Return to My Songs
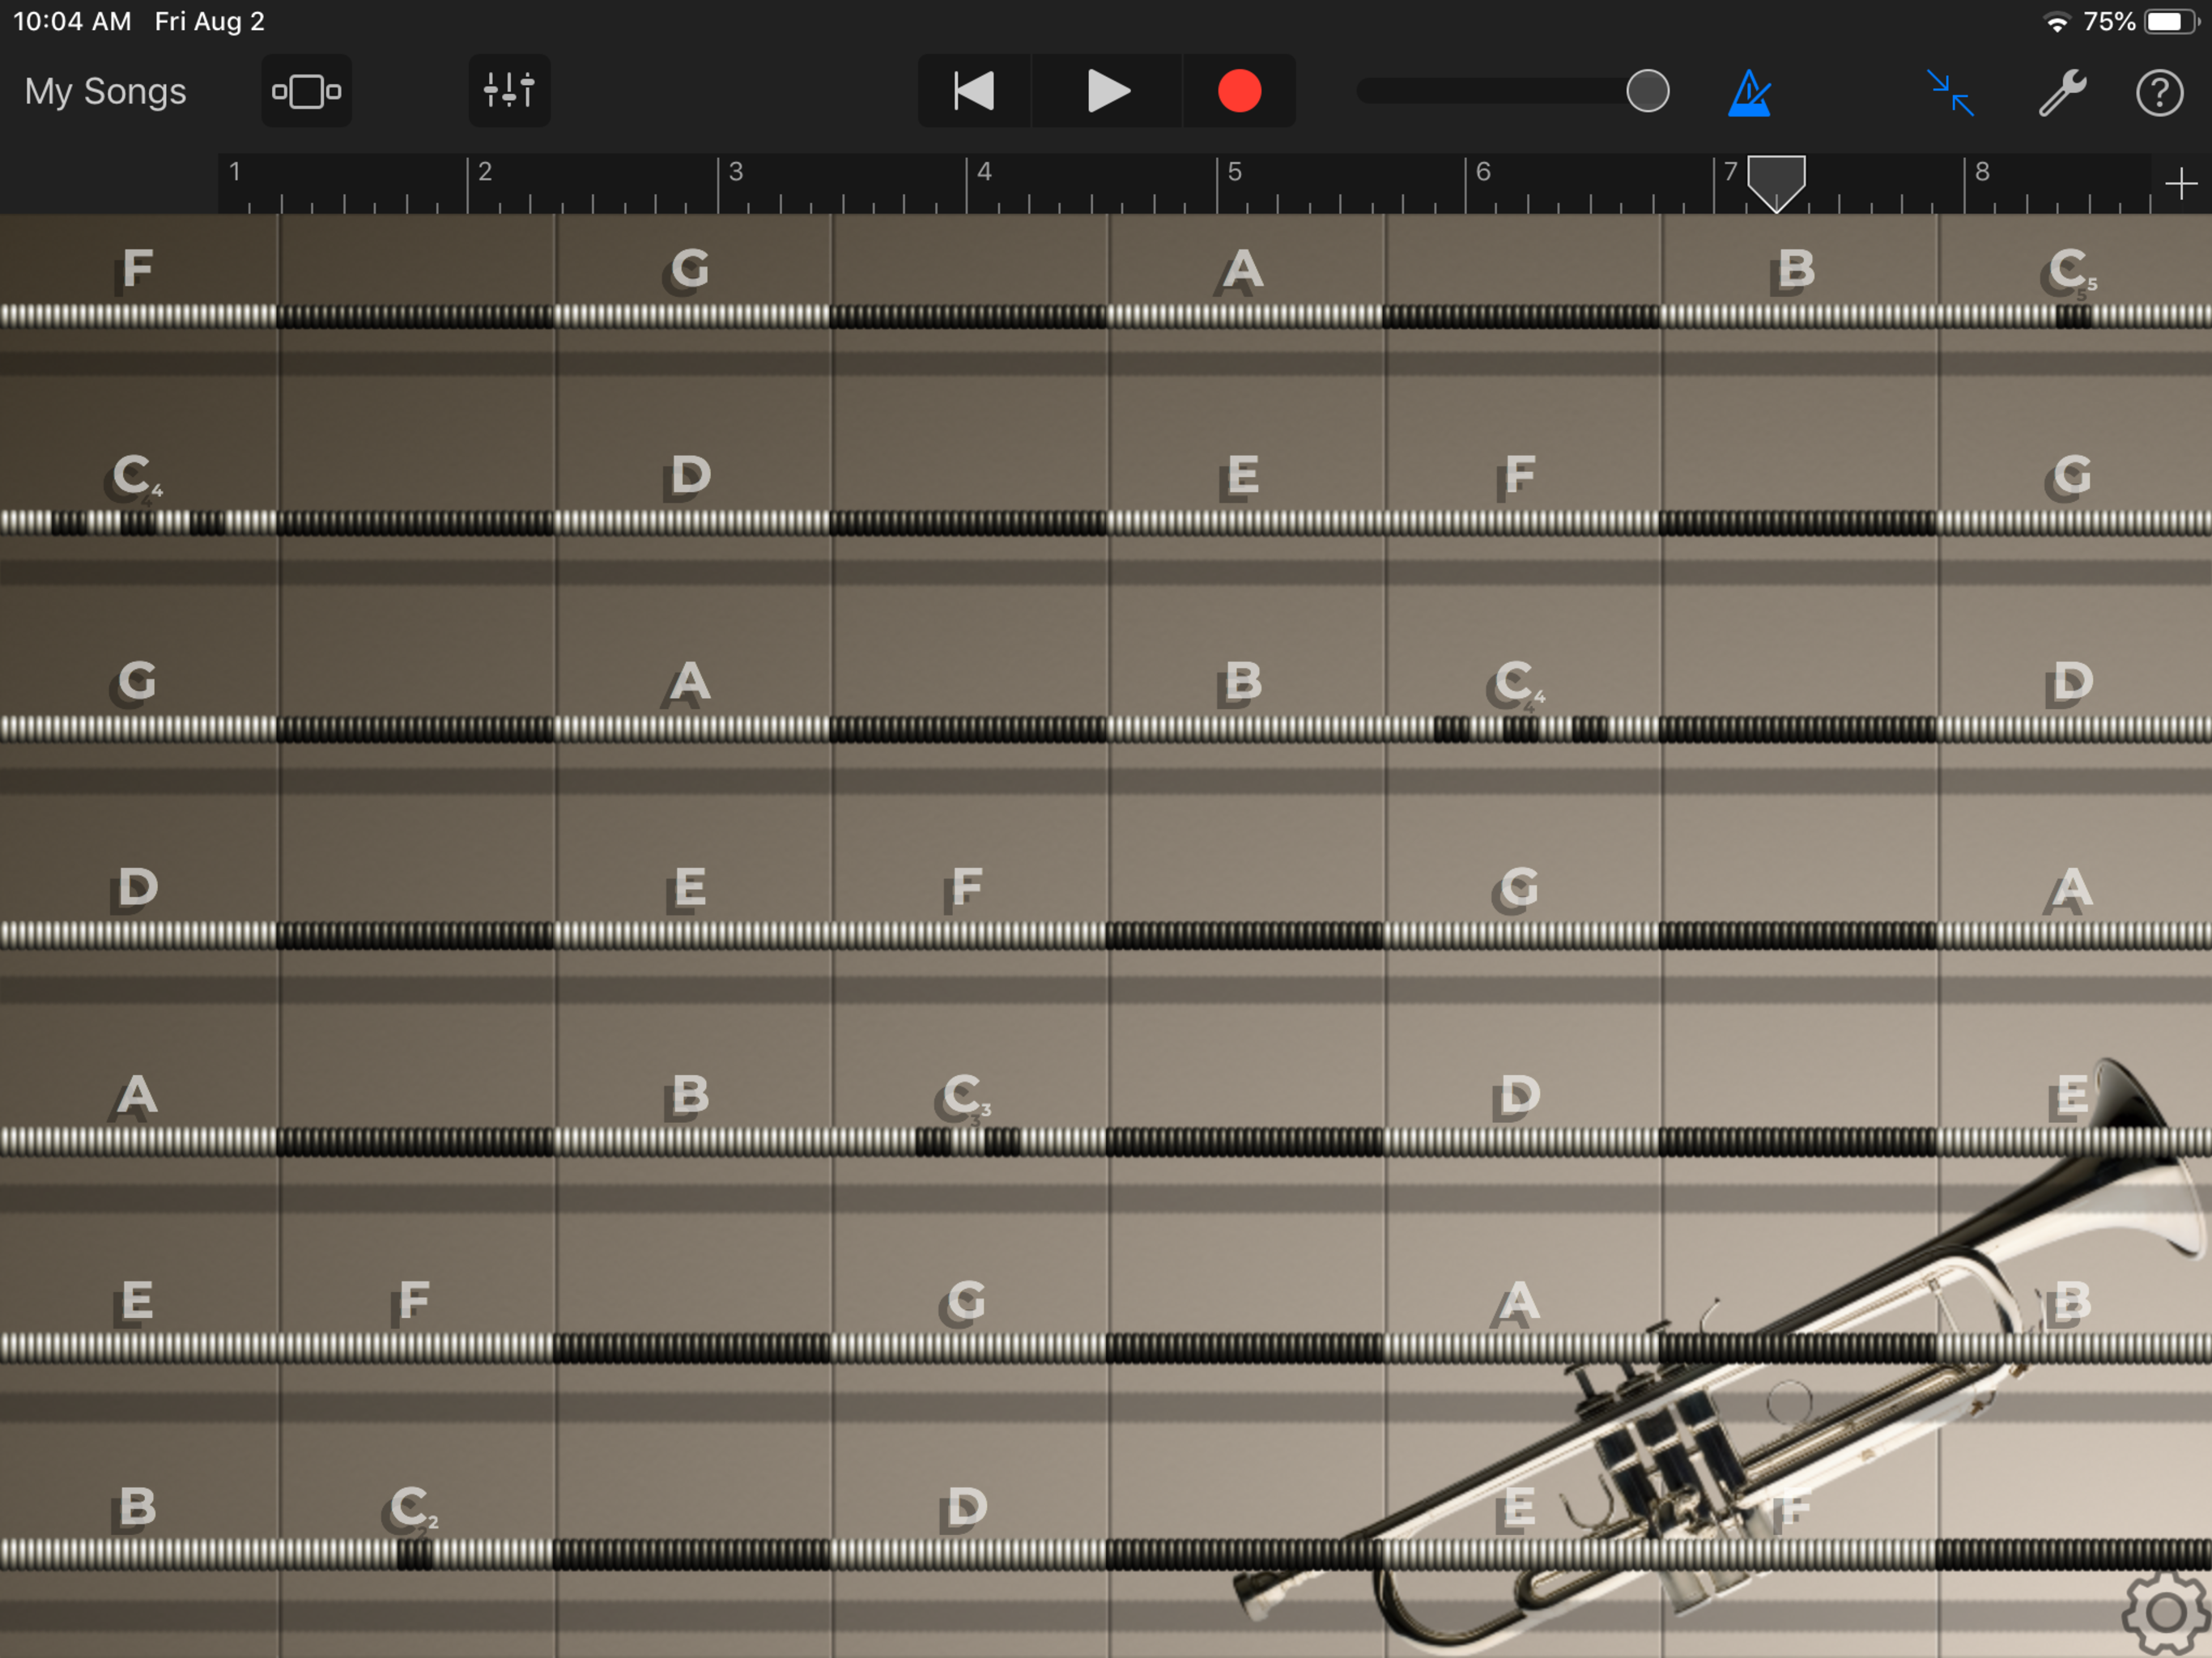The width and height of the screenshot is (2212, 1658). pyautogui.click(x=105, y=91)
